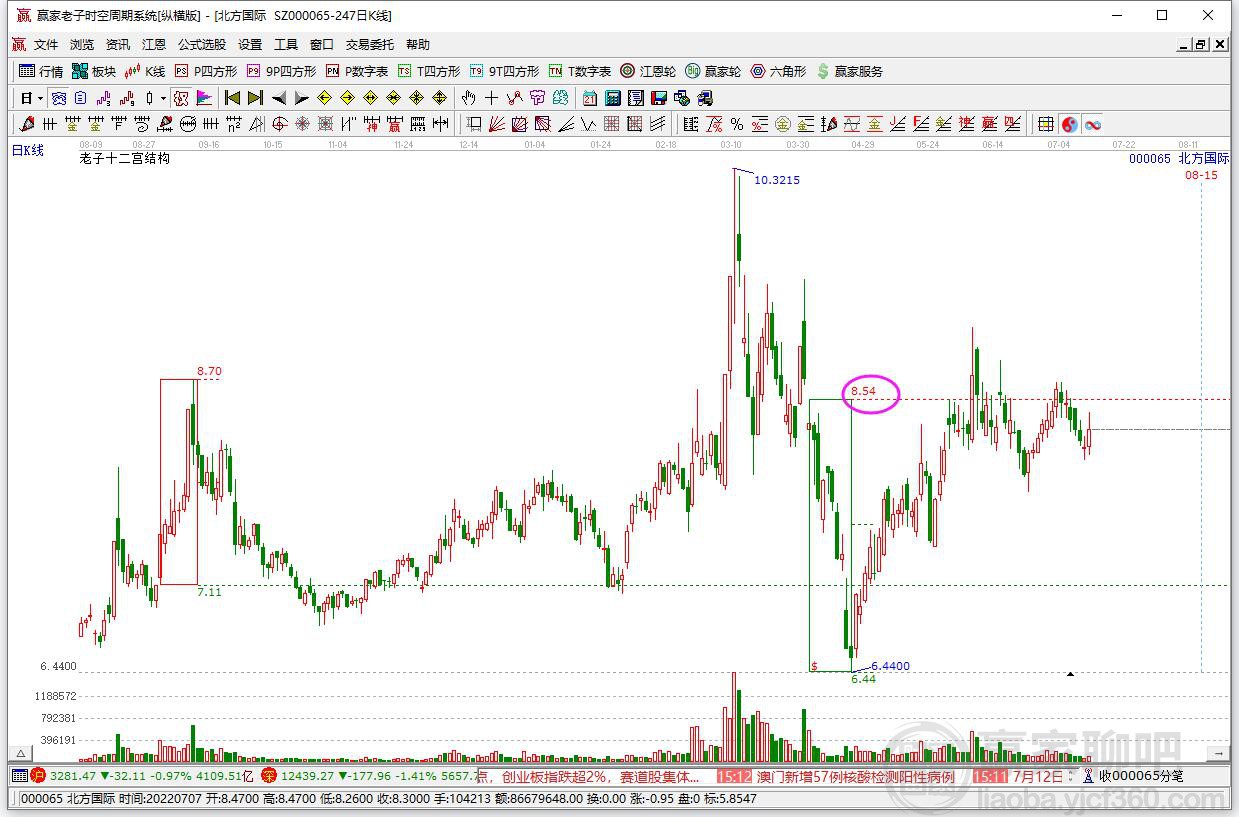Click the red zigzag wave-line icon

127,98
